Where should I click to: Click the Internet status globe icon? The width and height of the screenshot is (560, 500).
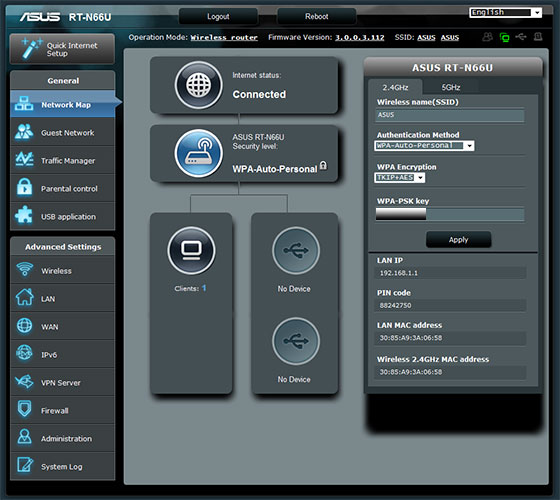[199, 85]
